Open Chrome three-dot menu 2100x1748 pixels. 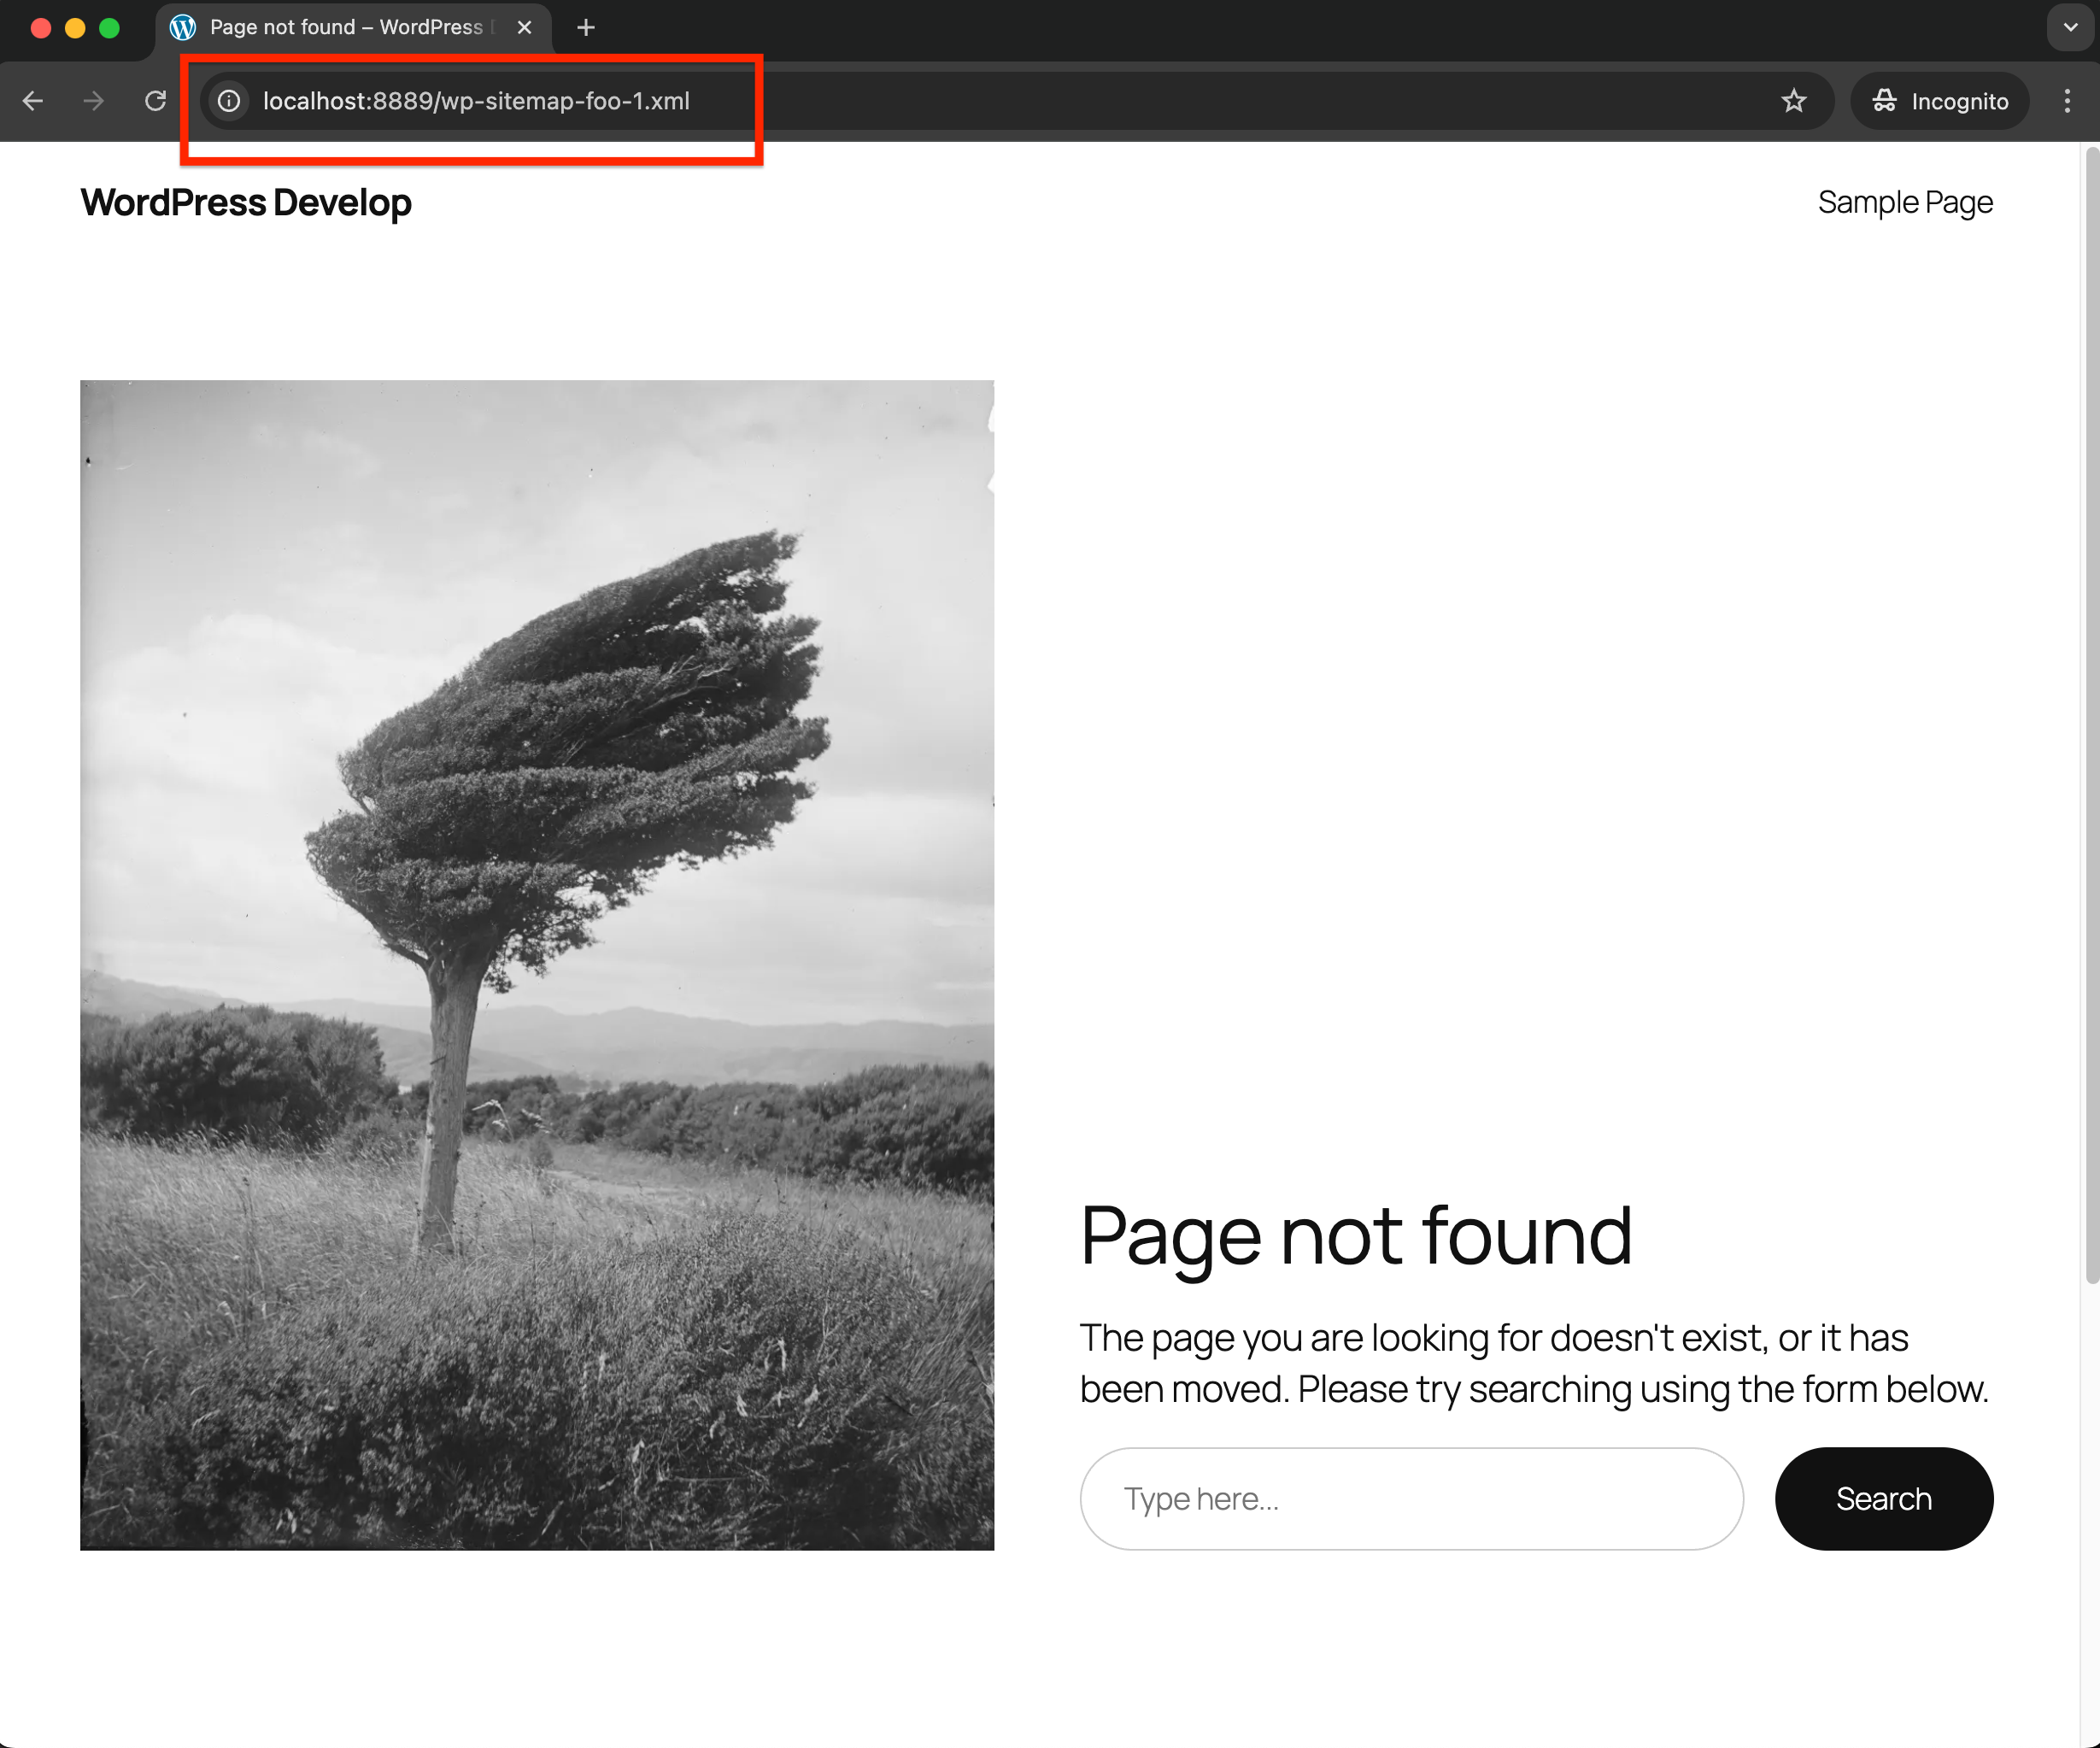[2067, 101]
